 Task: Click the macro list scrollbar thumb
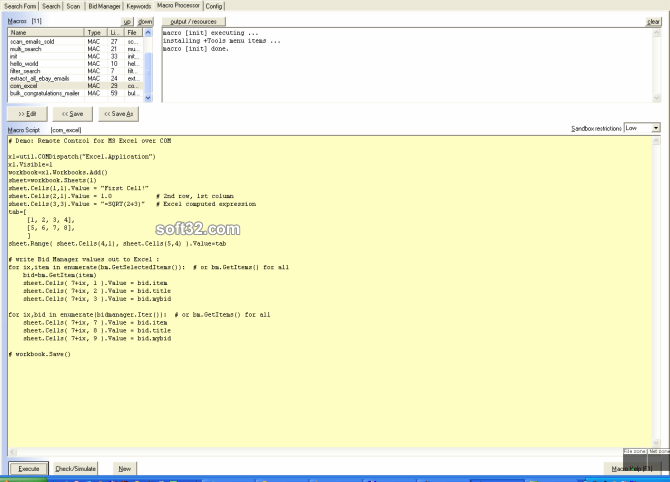(x=148, y=72)
